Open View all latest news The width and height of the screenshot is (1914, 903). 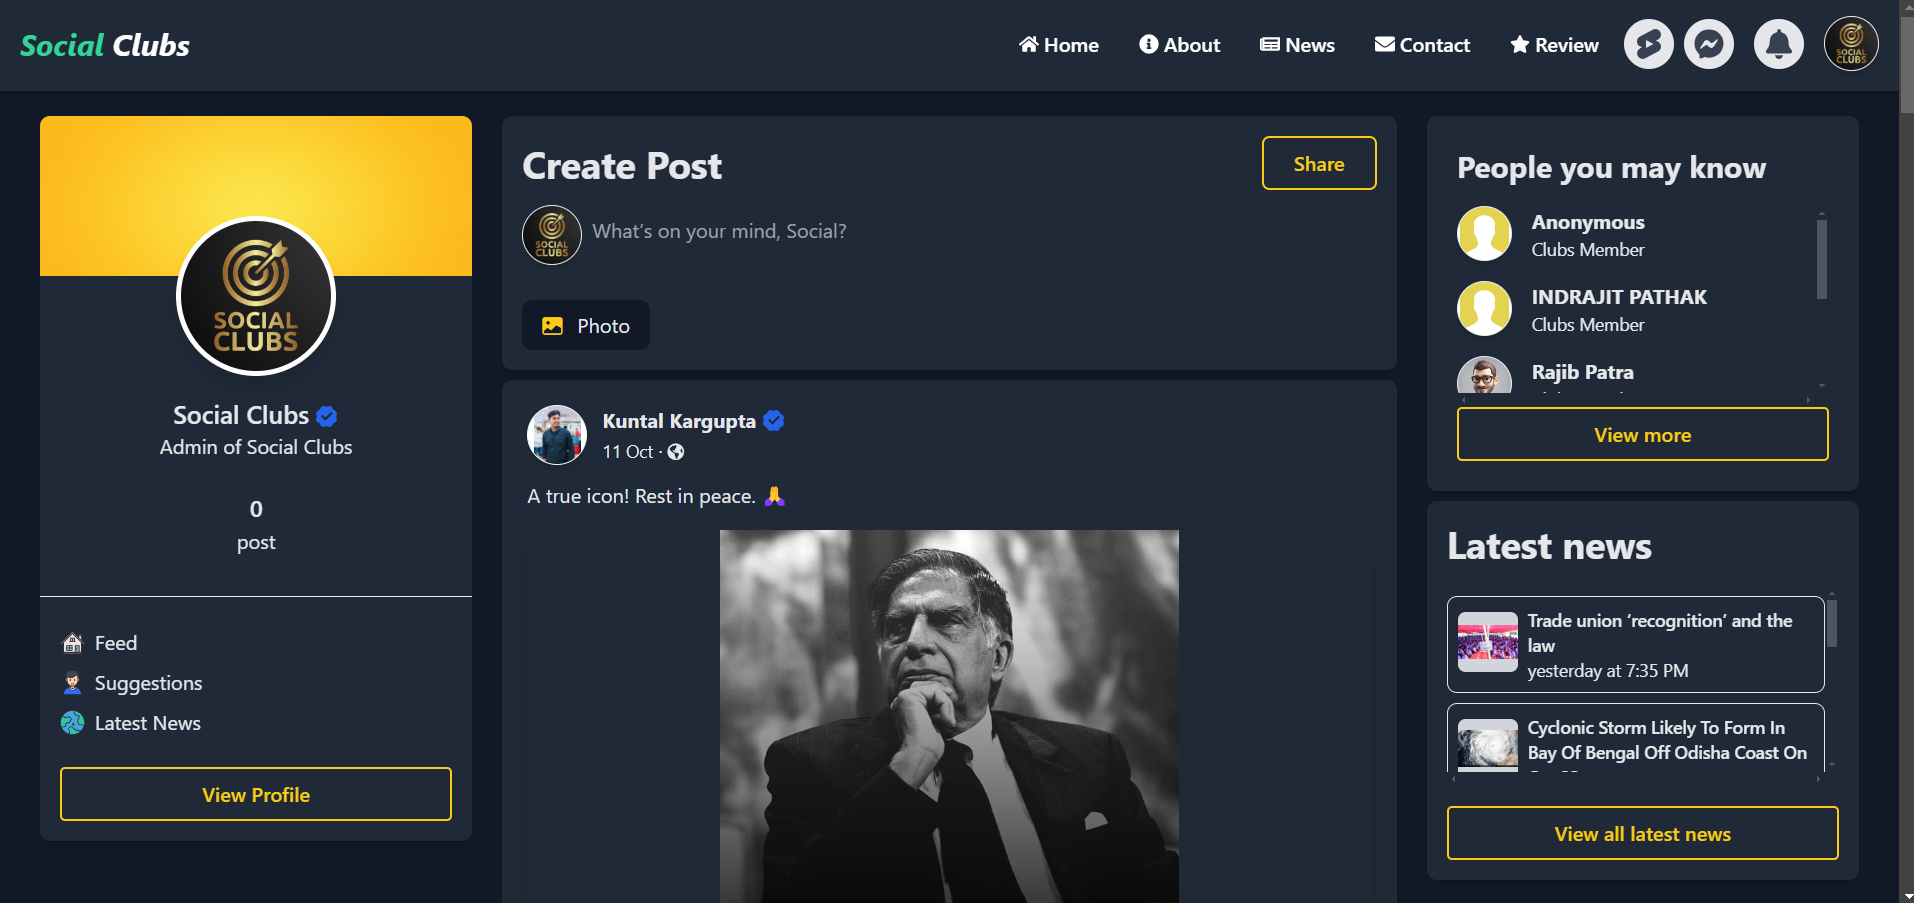[x=1642, y=834]
